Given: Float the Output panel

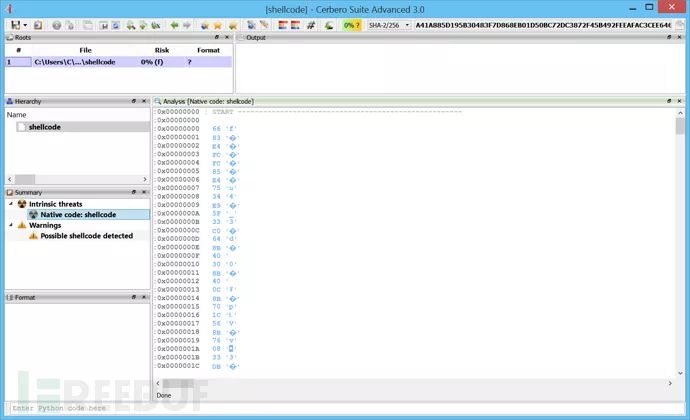Looking at the screenshot, I should click(669, 37).
